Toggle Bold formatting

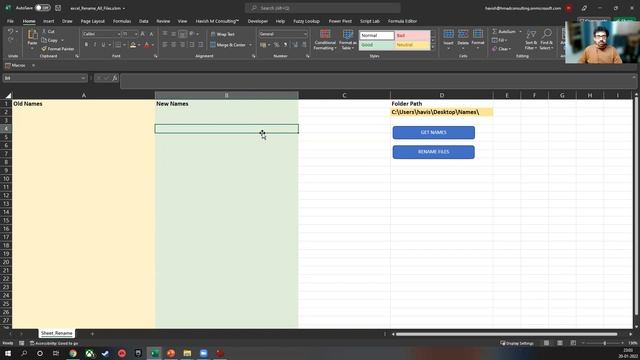pyautogui.click(x=86, y=44)
